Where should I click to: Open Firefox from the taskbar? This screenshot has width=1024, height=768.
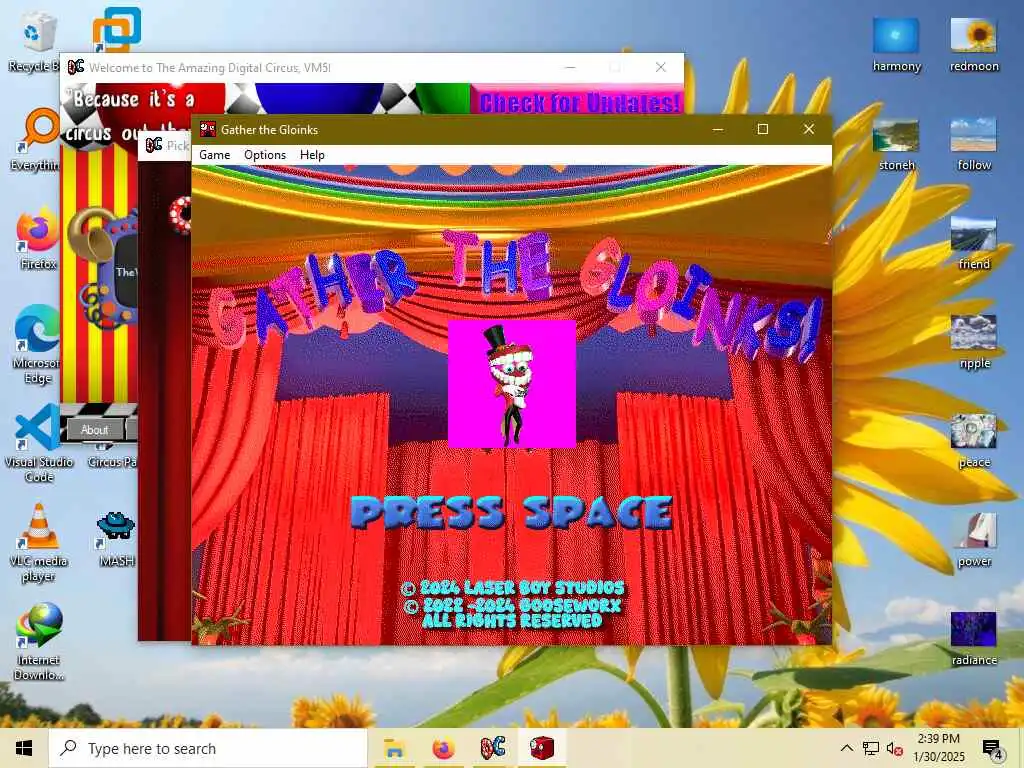coord(443,748)
